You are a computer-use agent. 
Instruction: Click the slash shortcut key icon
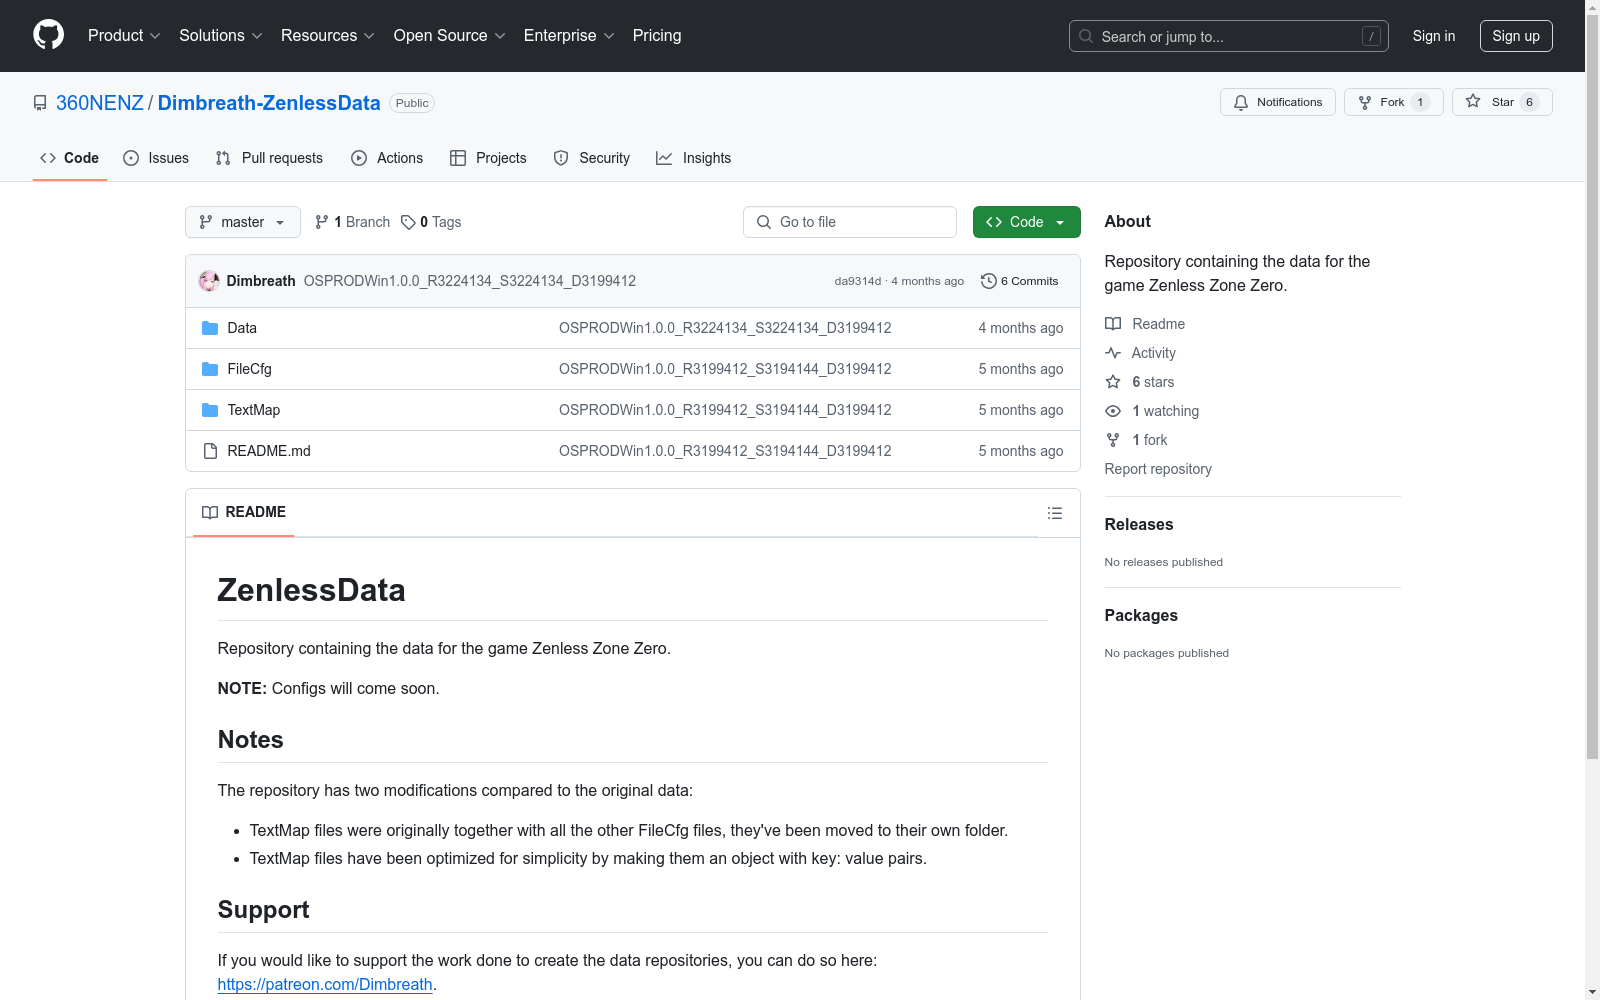(x=1371, y=36)
